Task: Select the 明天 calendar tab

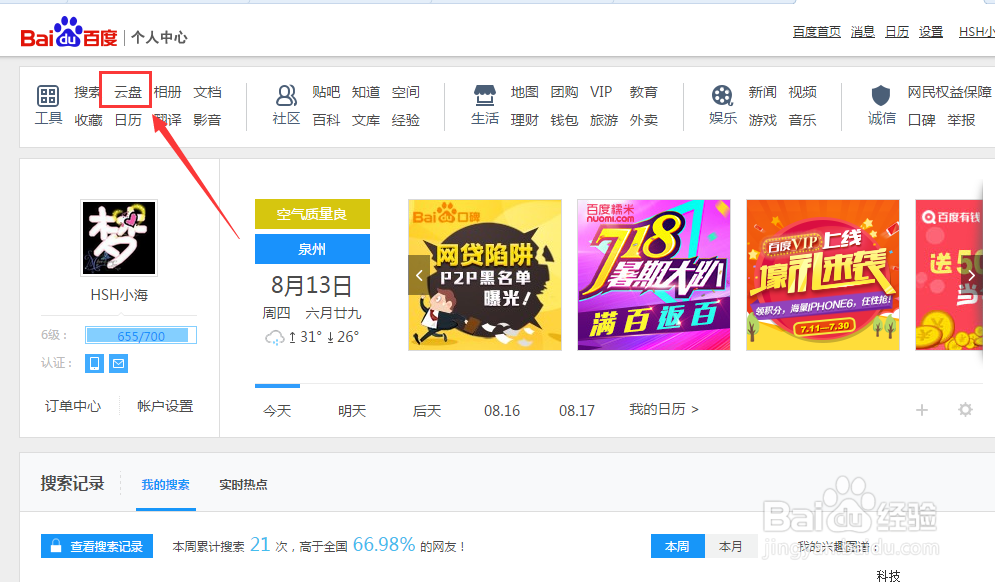Action: 352,411
